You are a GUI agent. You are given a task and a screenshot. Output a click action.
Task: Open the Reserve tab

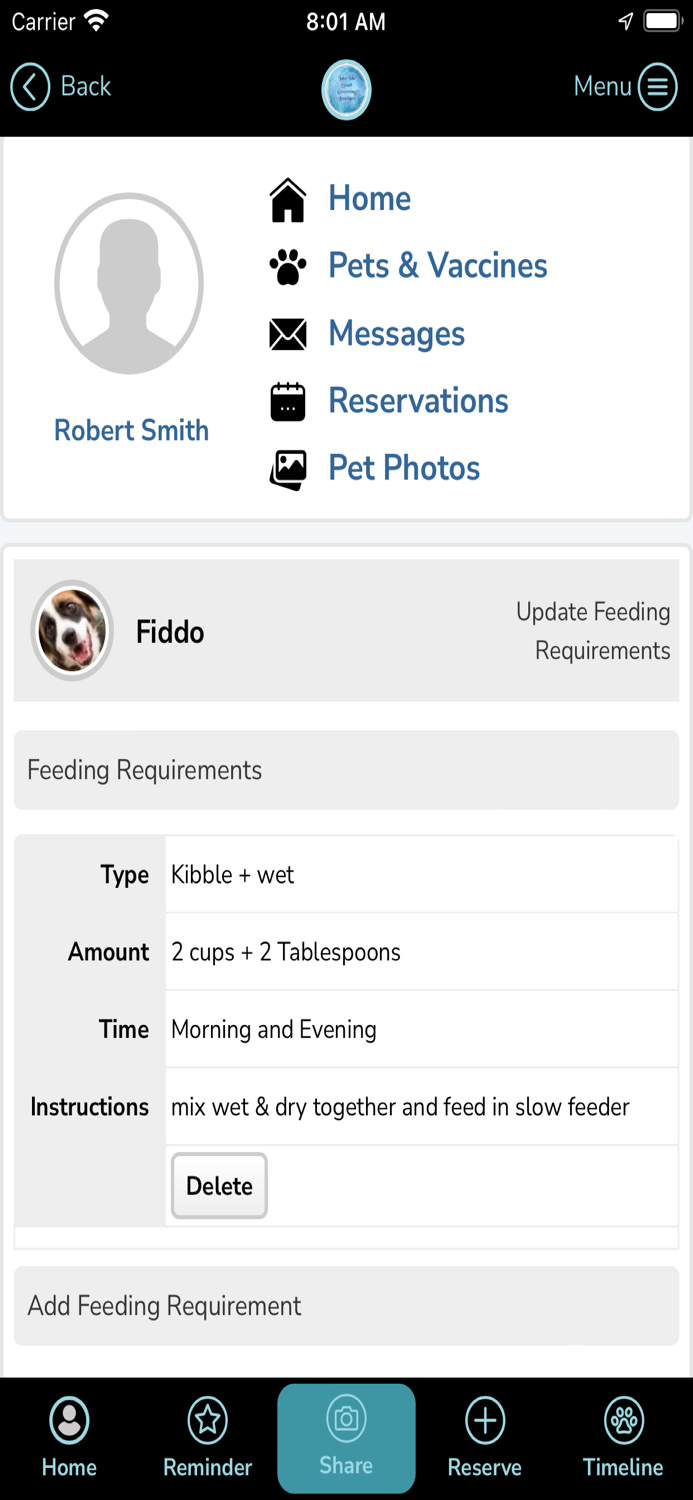click(x=485, y=1437)
